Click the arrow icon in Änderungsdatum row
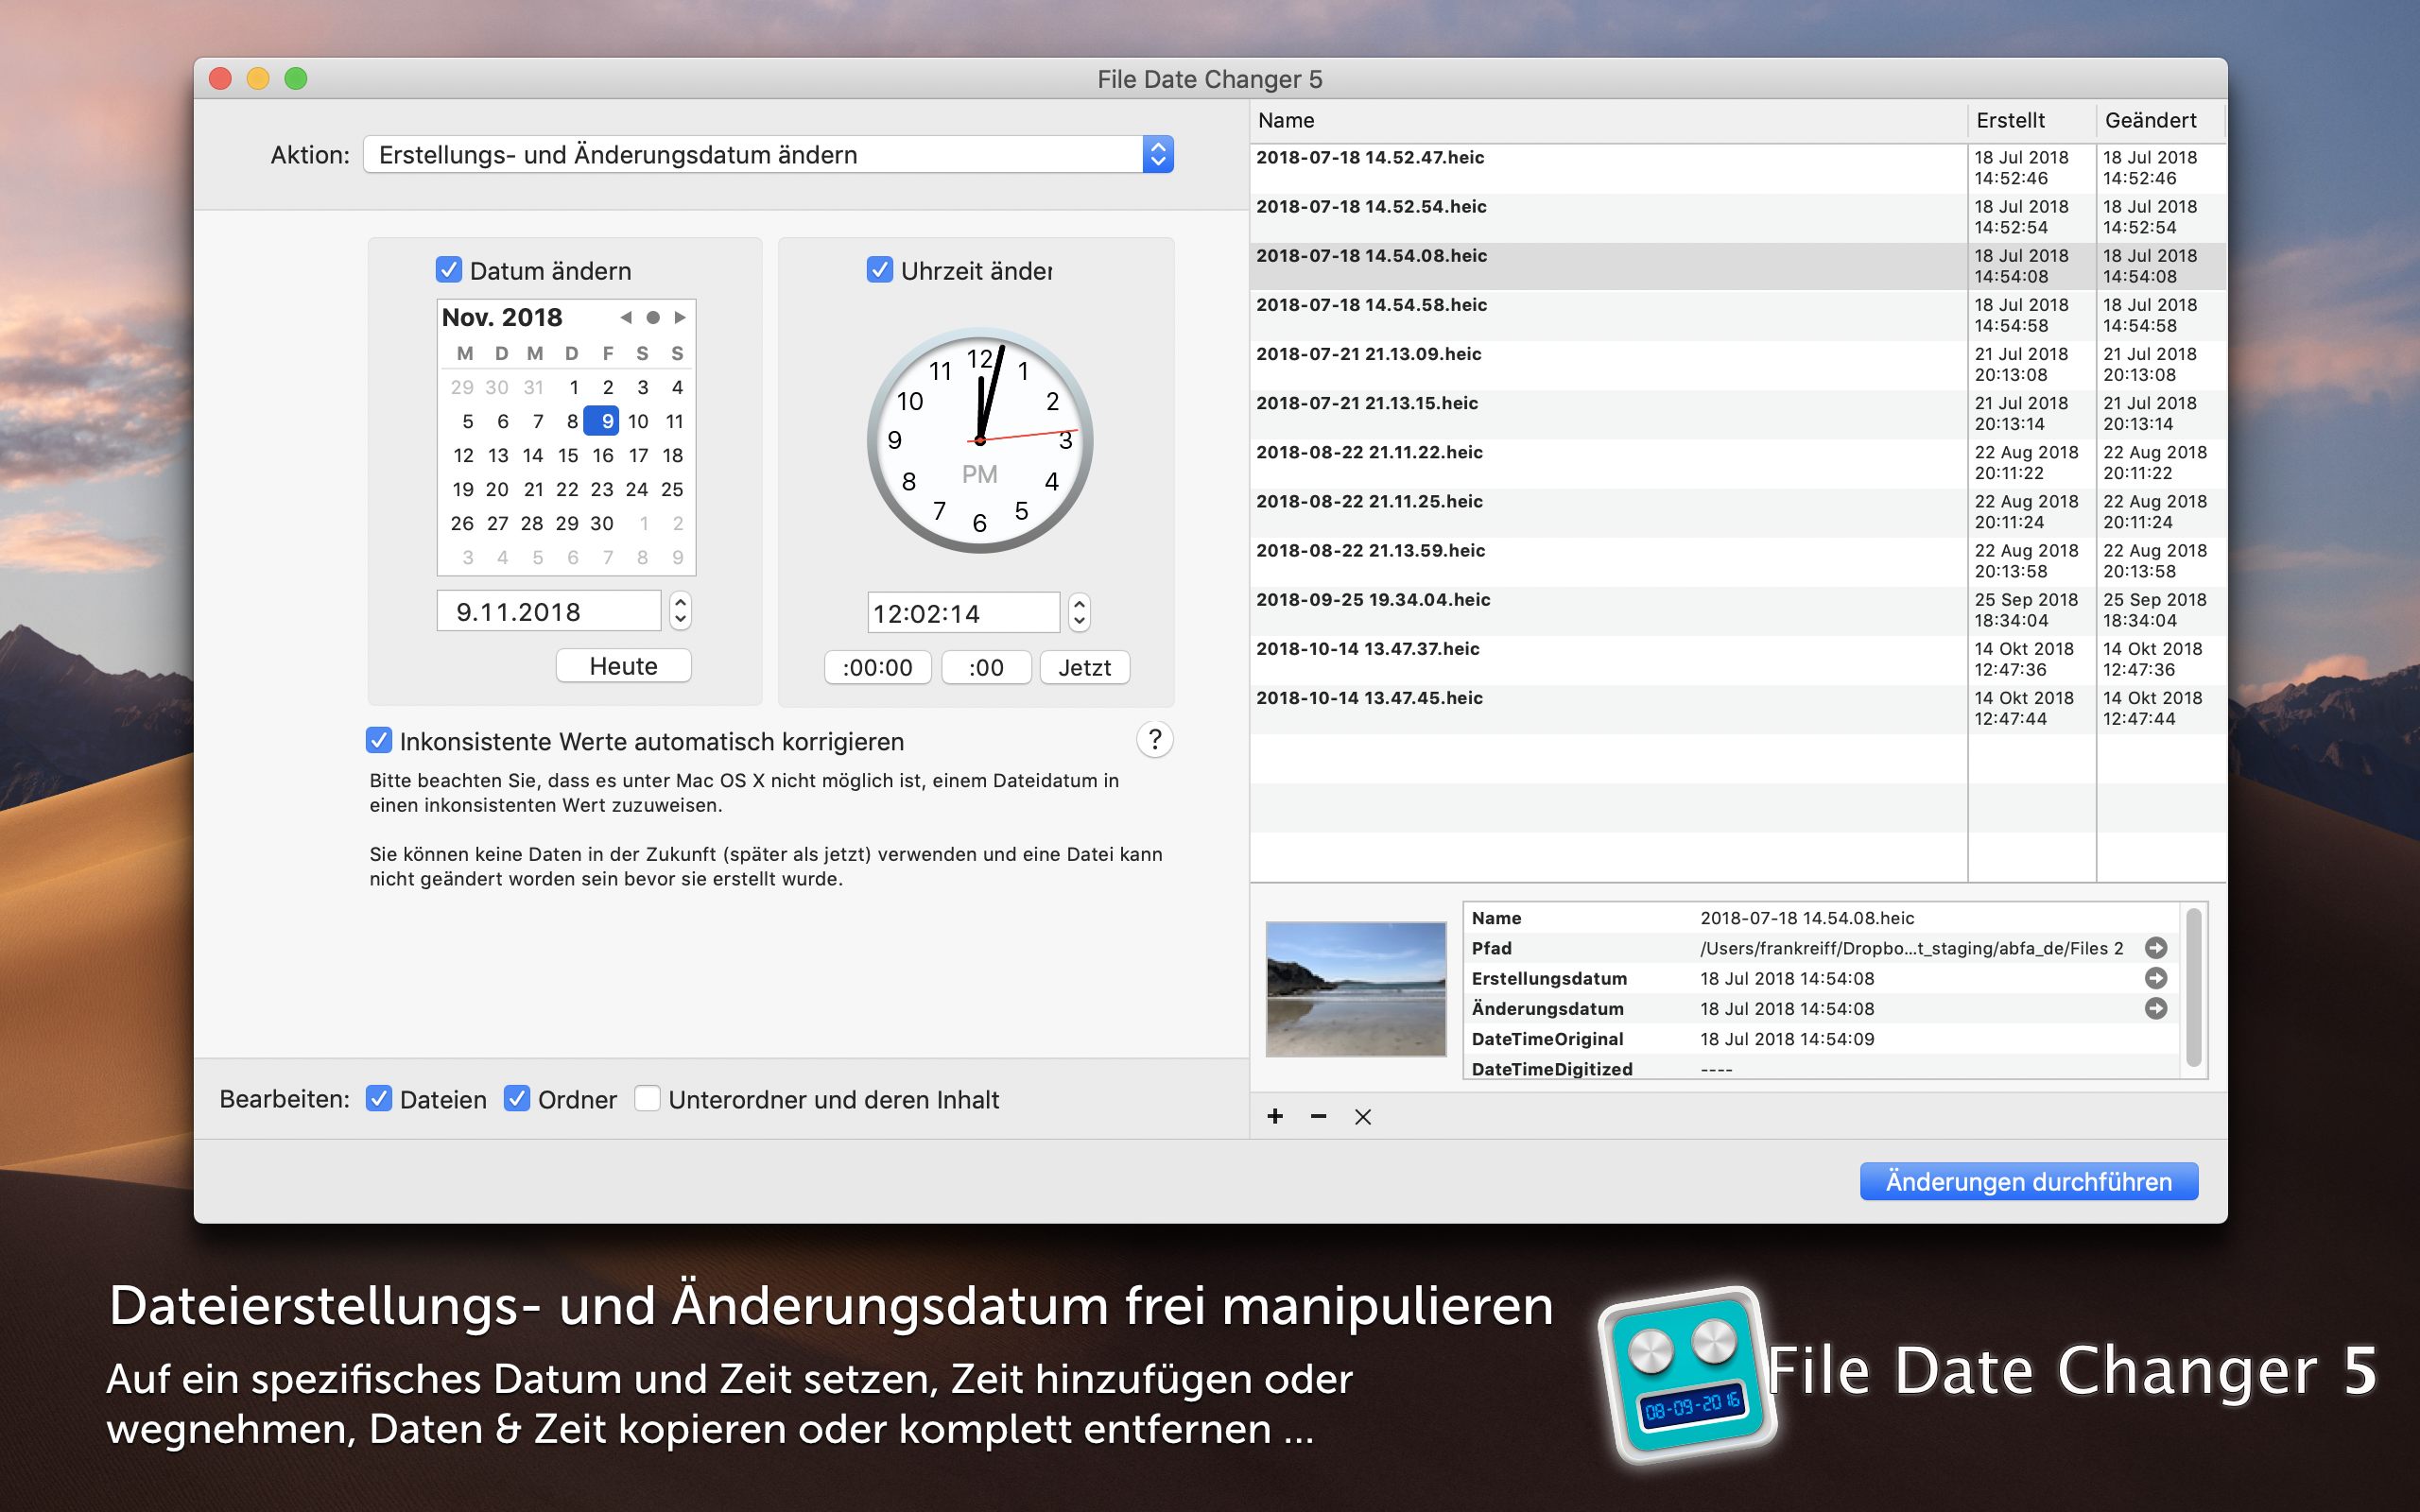The height and width of the screenshot is (1512, 2420). coord(2156,1008)
